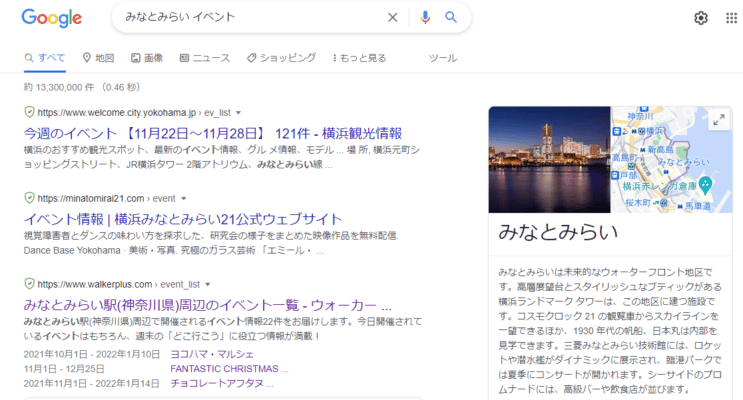The image size is (743, 400).
Task: Click the 約 13,300,000 件 result count
Action: [x=59, y=87]
